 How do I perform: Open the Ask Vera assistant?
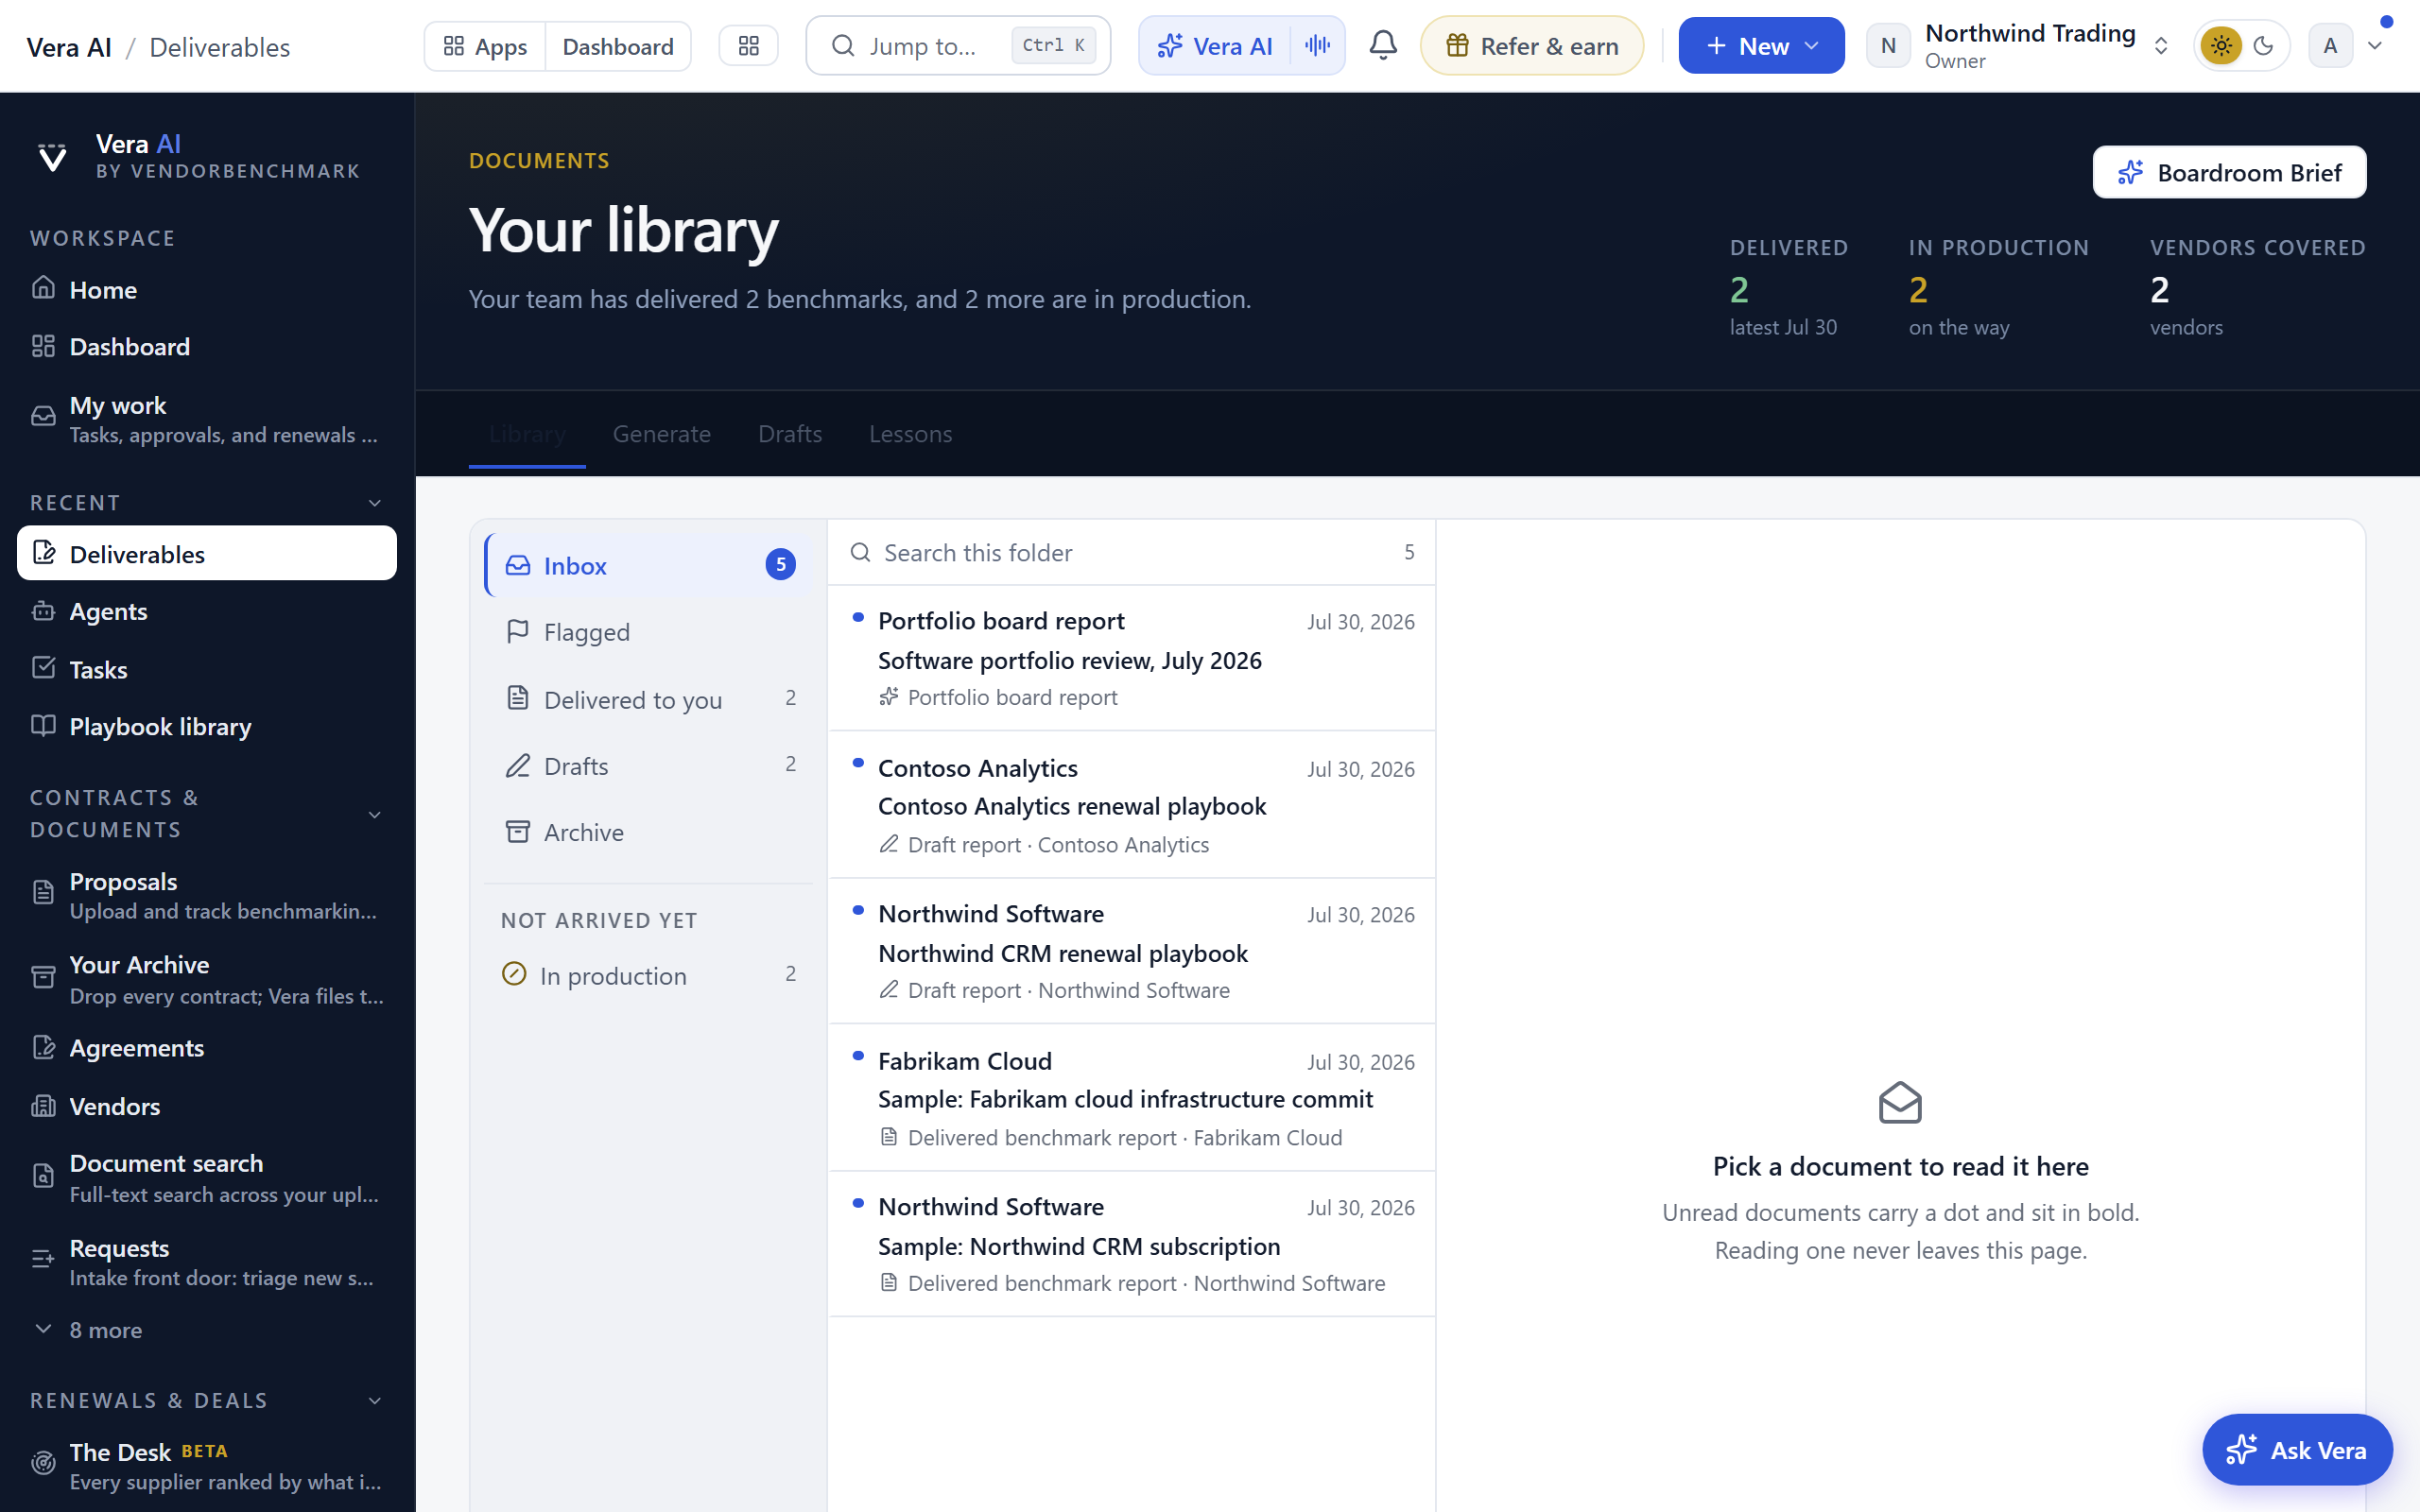click(2297, 1449)
